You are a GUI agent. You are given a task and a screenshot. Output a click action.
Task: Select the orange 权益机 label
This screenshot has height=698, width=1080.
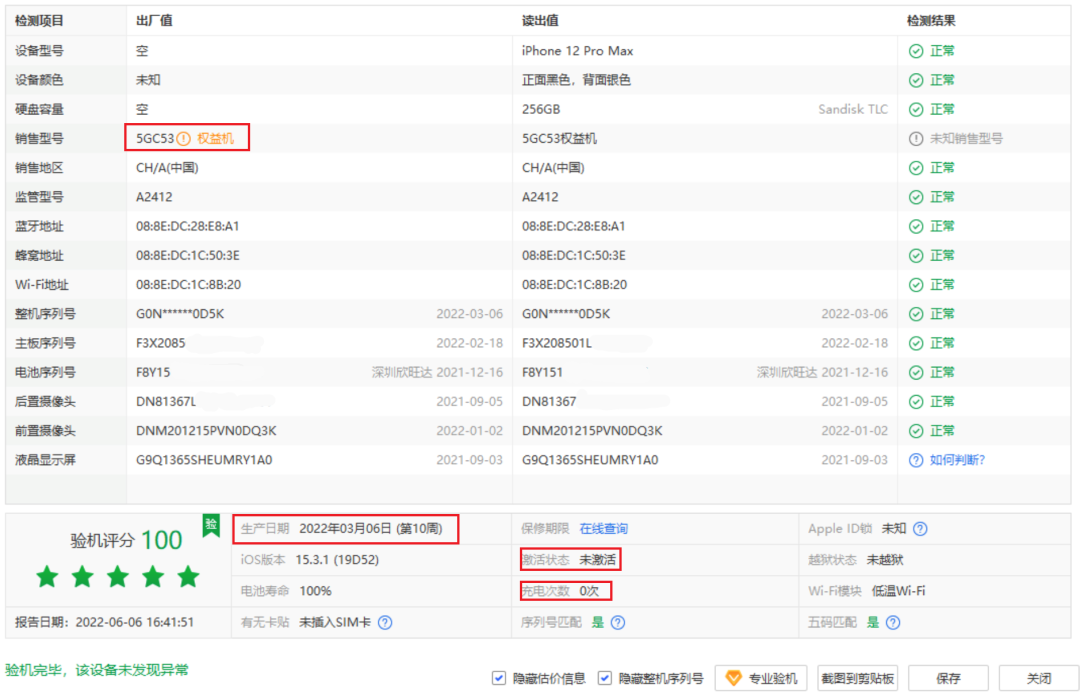click(216, 138)
